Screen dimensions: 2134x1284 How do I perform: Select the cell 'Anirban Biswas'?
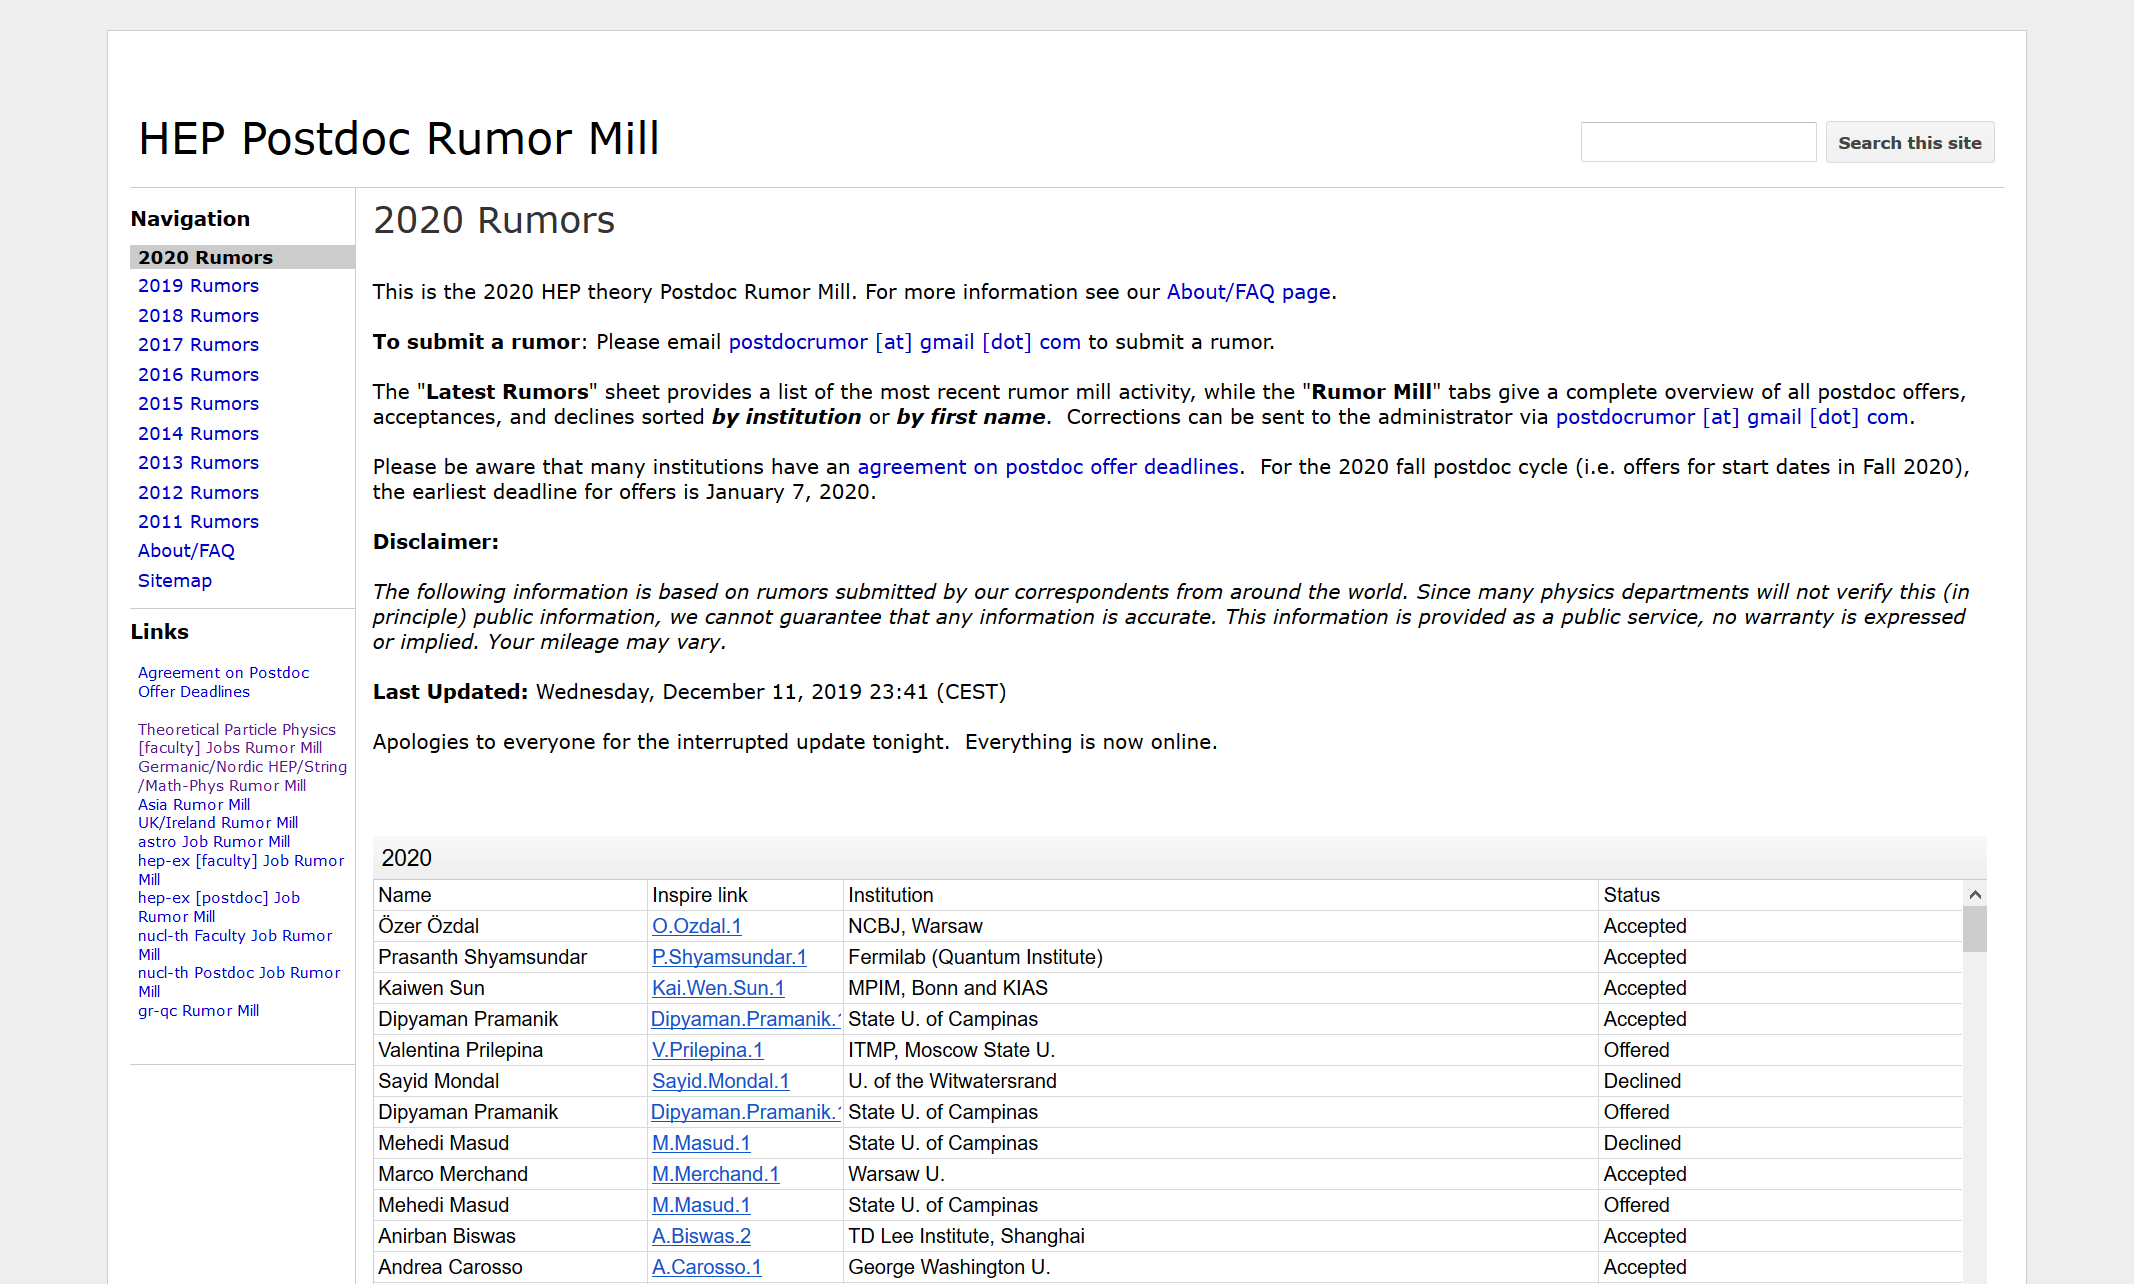(510, 1236)
